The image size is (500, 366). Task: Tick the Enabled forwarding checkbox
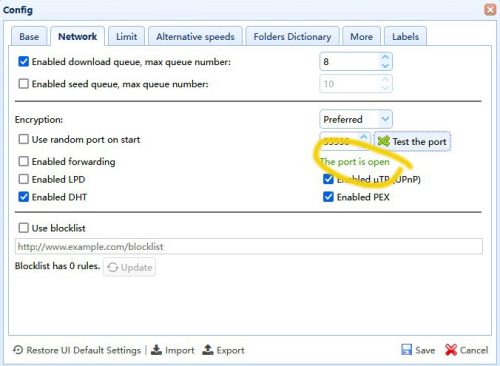click(23, 161)
